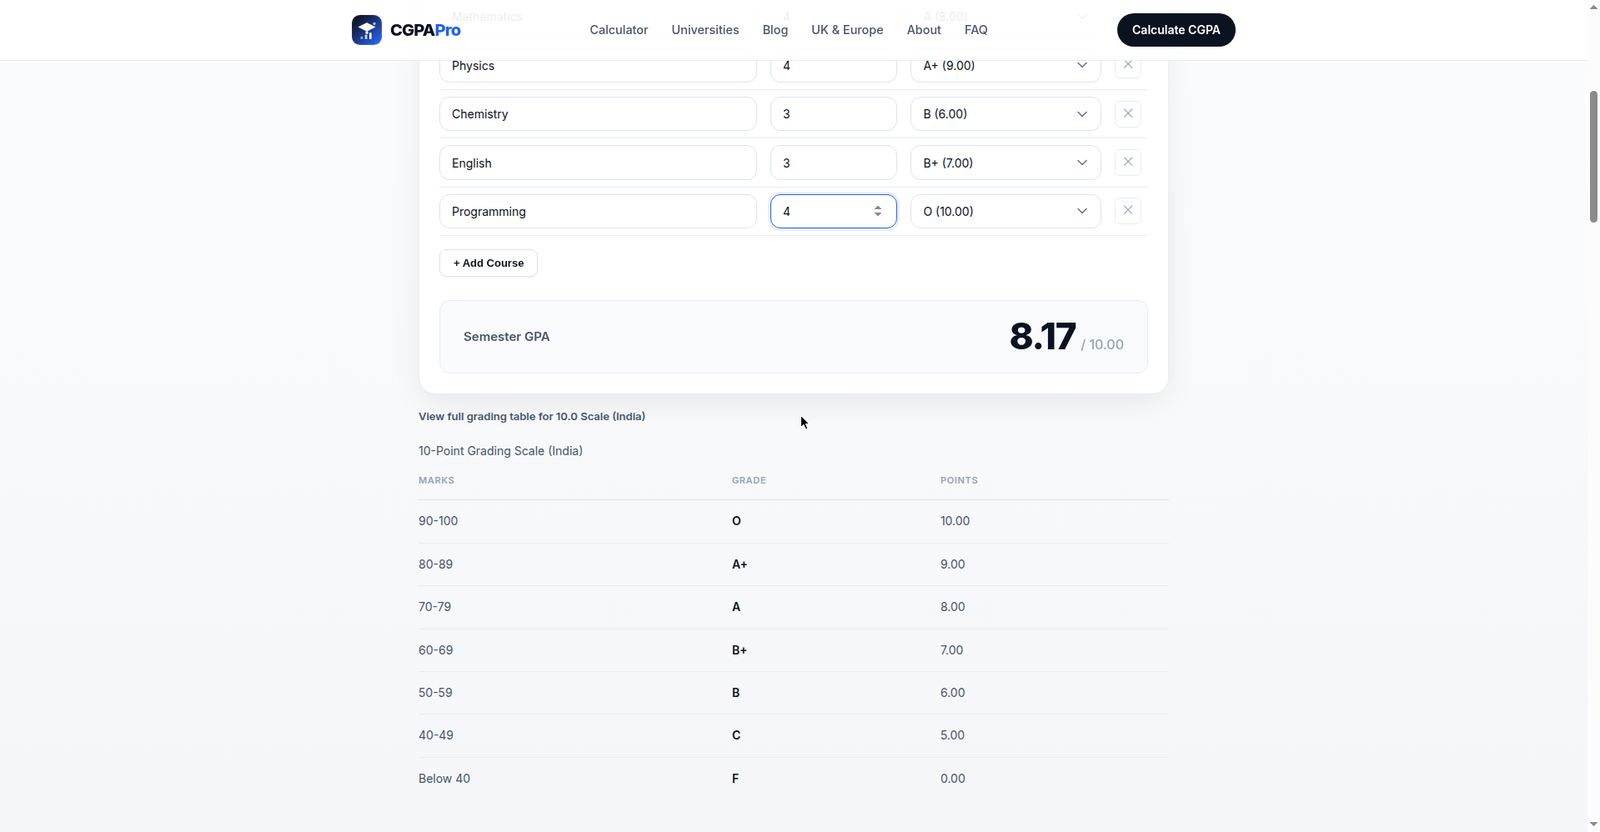Screen dimensions: 1600x832
Task: Expand the Chemistry grade dropdown B (6.00)
Action: coord(1005,114)
